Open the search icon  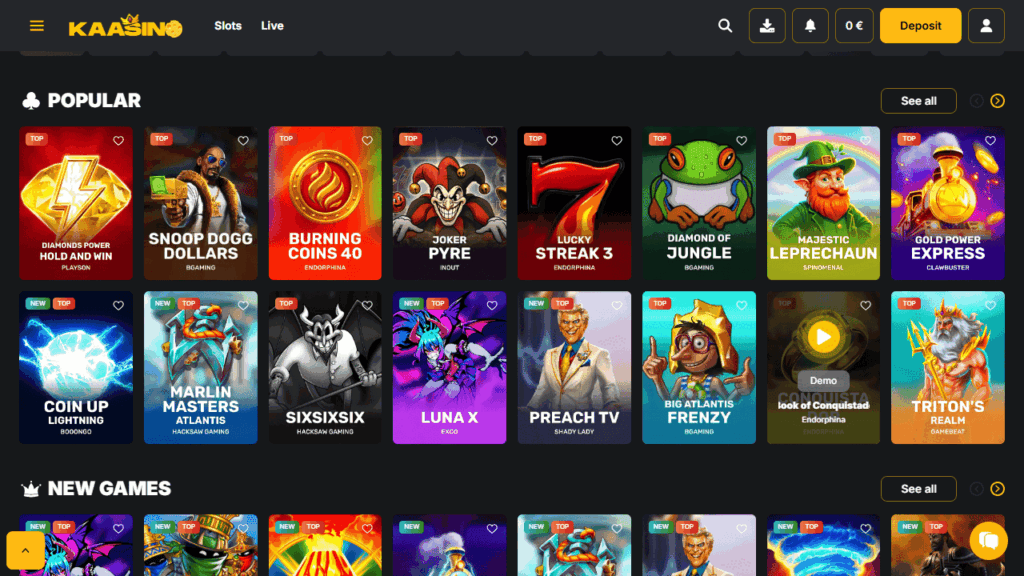(x=725, y=25)
